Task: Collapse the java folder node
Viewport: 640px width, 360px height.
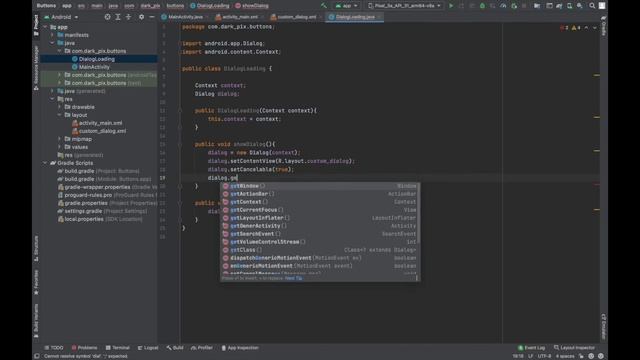Action: 52,43
